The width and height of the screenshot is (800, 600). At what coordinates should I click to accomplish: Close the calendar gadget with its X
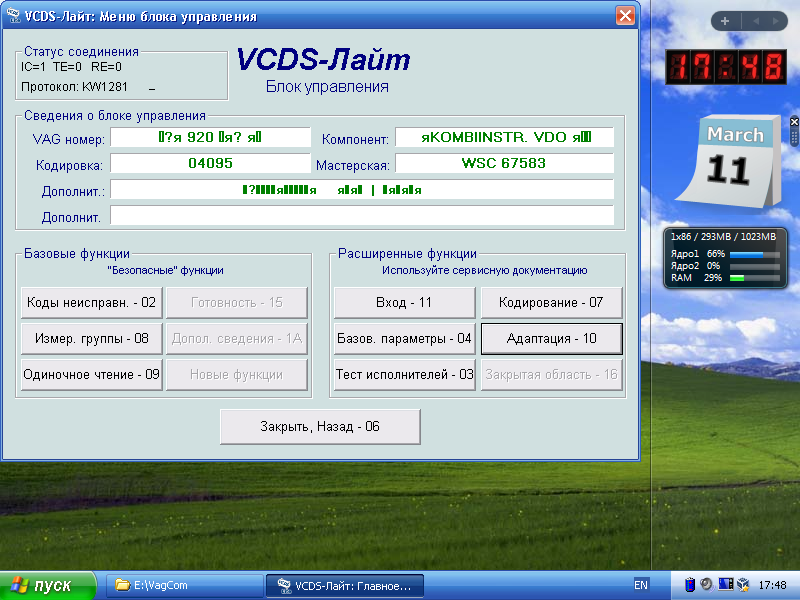pos(794,122)
